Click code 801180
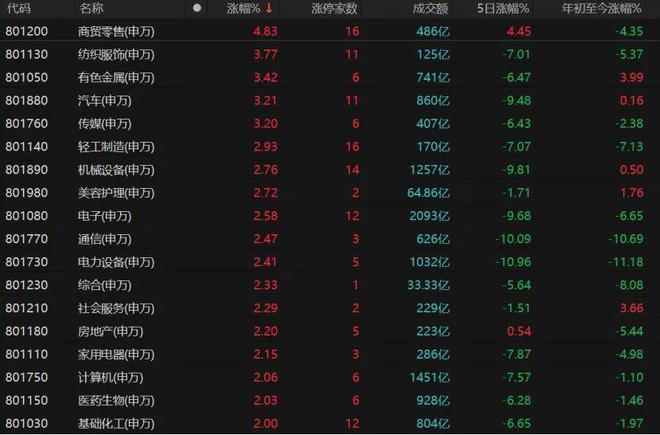 click(27, 331)
